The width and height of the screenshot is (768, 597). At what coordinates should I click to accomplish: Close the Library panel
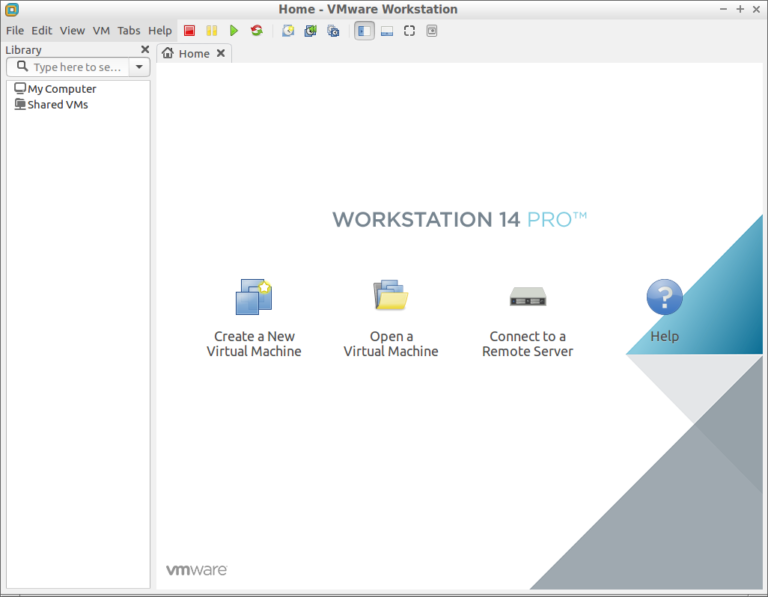pos(145,49)
